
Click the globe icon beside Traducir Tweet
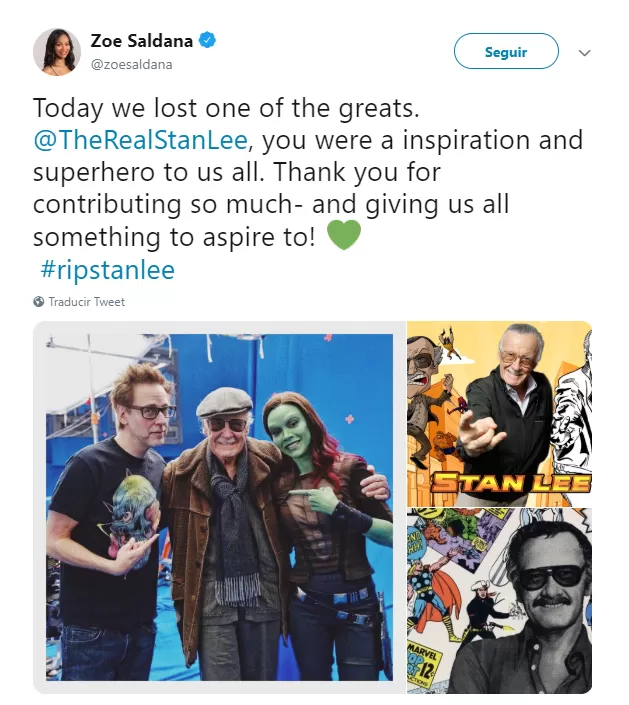39,301
